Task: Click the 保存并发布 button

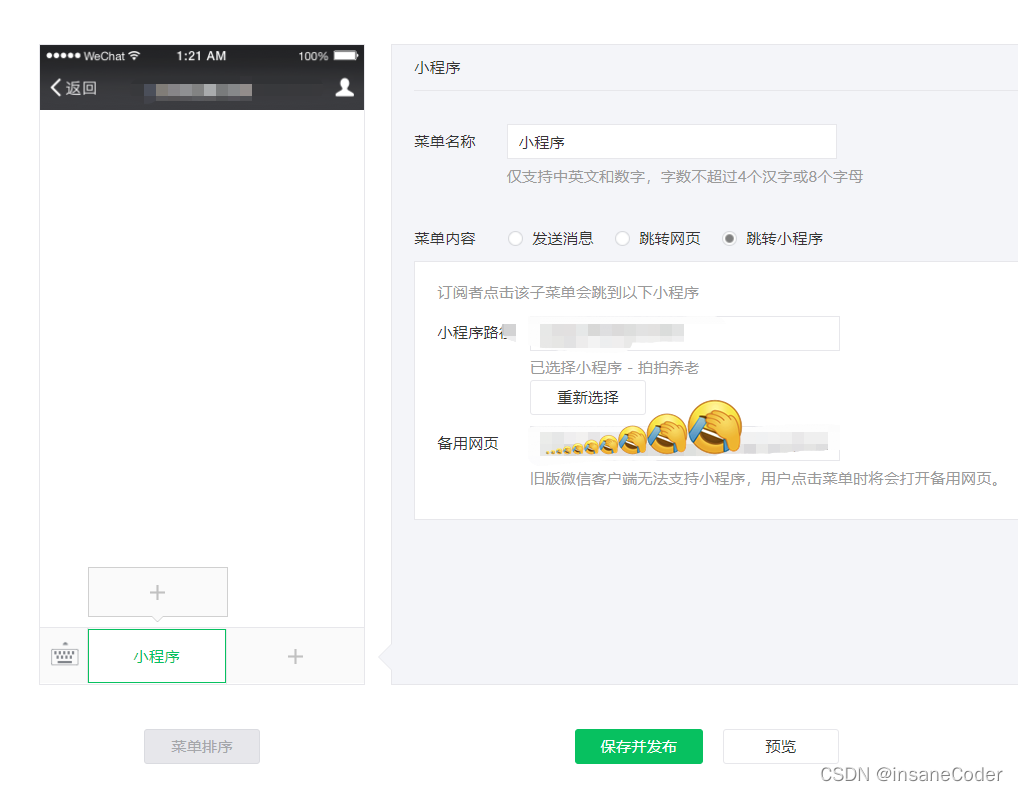Action: (x=639, y=746)
